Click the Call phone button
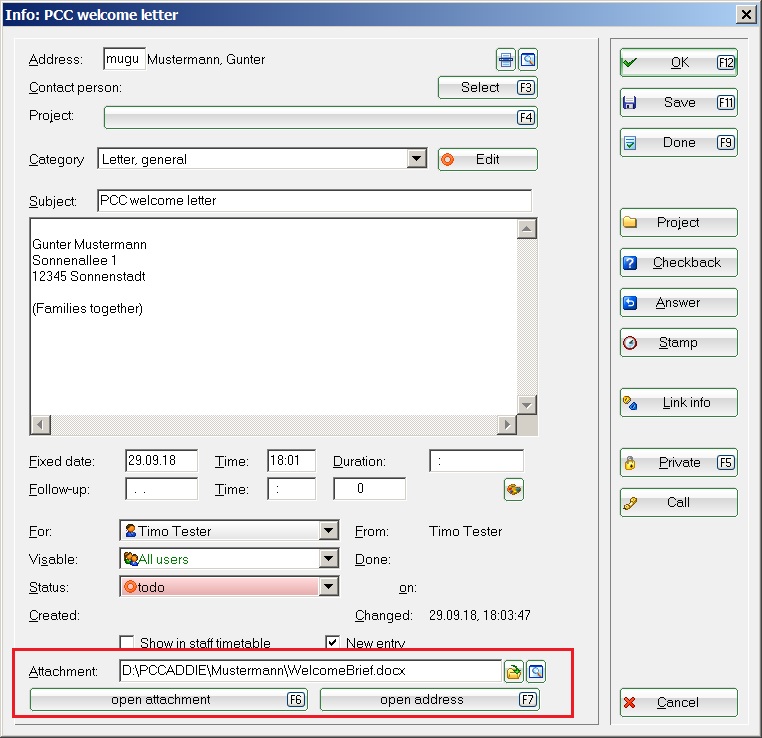 tap(678, 503)
